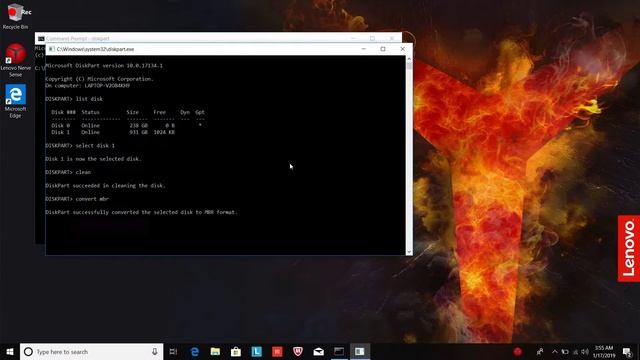Screen dimensions: 640x360
Task: Click 'DiskPart succeeded in cleaning the disk.'
Action: (x=105, y=185)
